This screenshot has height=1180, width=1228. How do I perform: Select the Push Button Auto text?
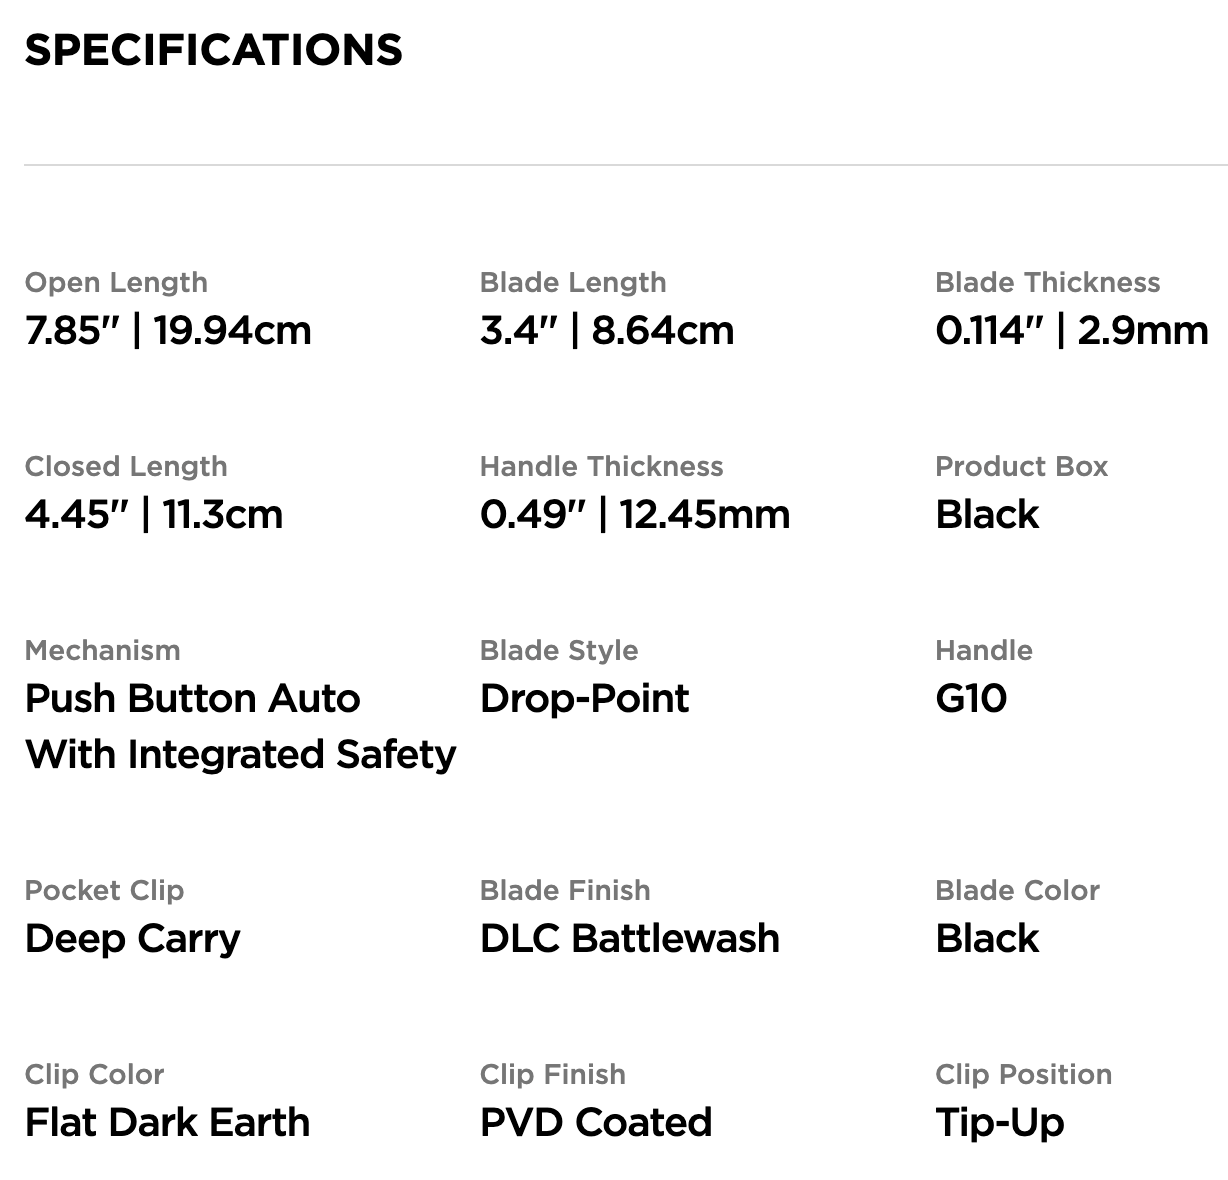pyautogui.click(x=192, y=699)
